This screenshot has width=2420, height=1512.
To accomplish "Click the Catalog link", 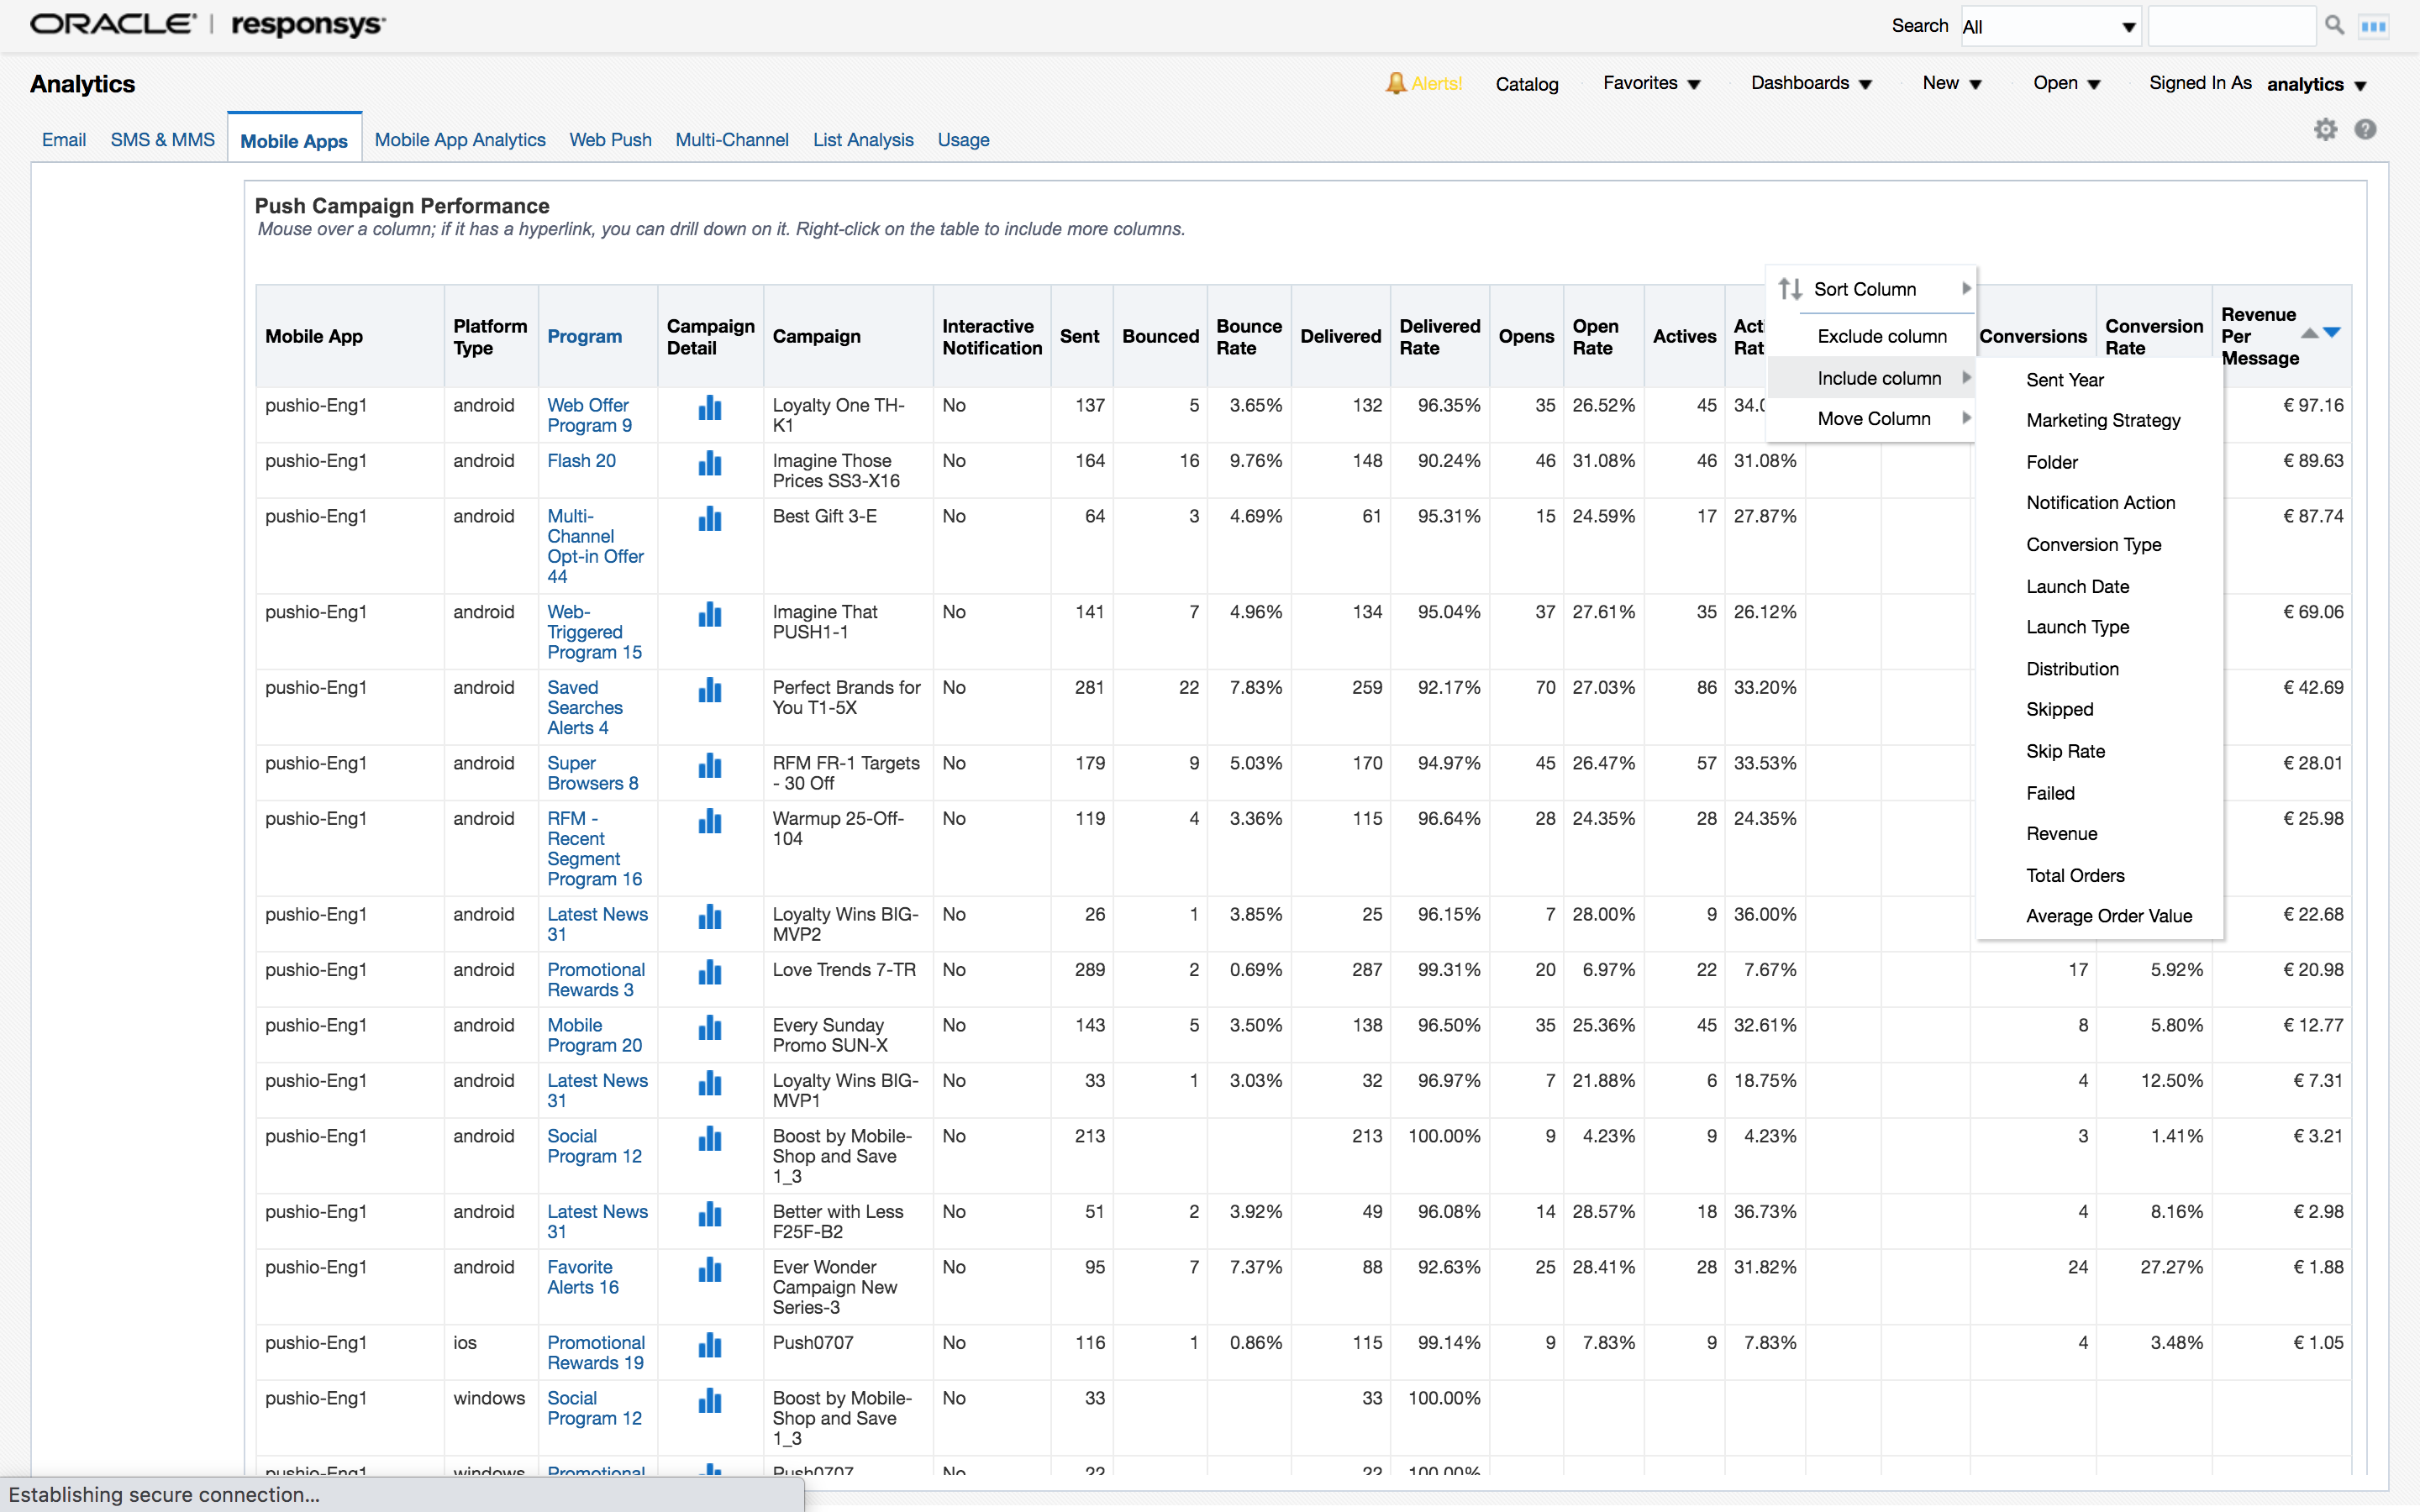I will tap(1526, 85).
